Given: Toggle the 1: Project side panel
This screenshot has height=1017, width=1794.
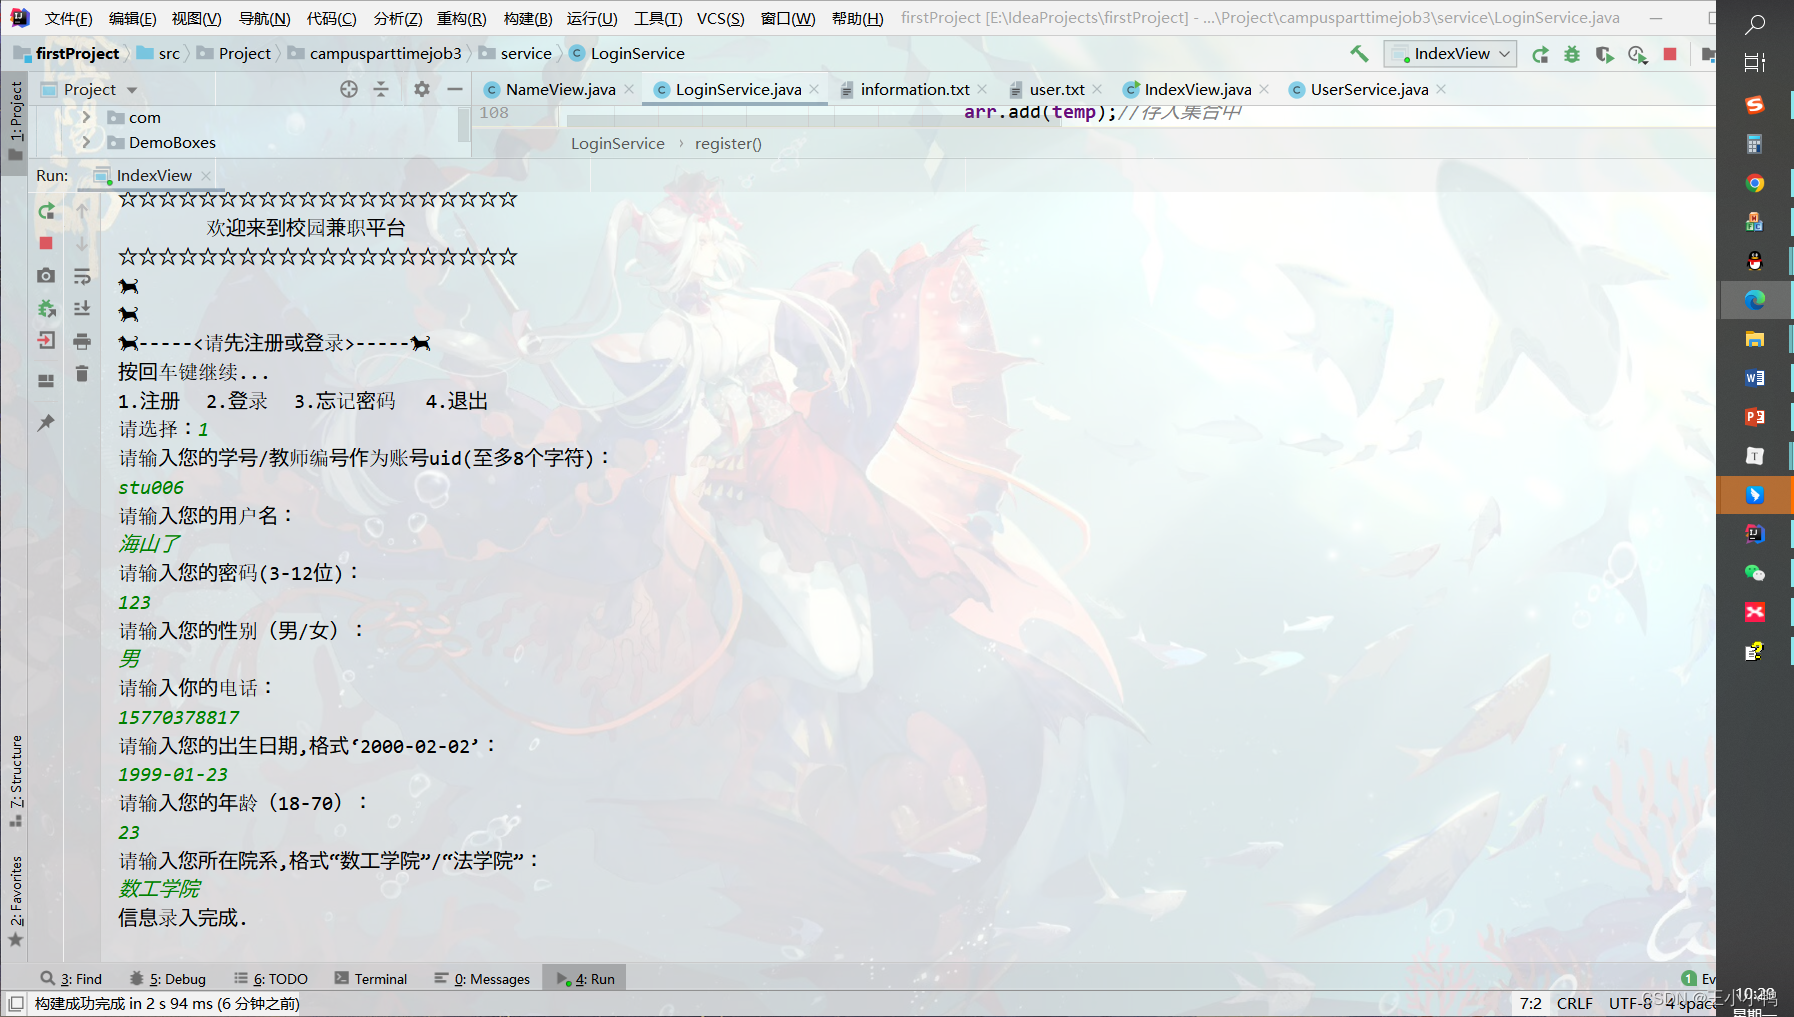Looking at the screenshot, I should click(15, 121).
